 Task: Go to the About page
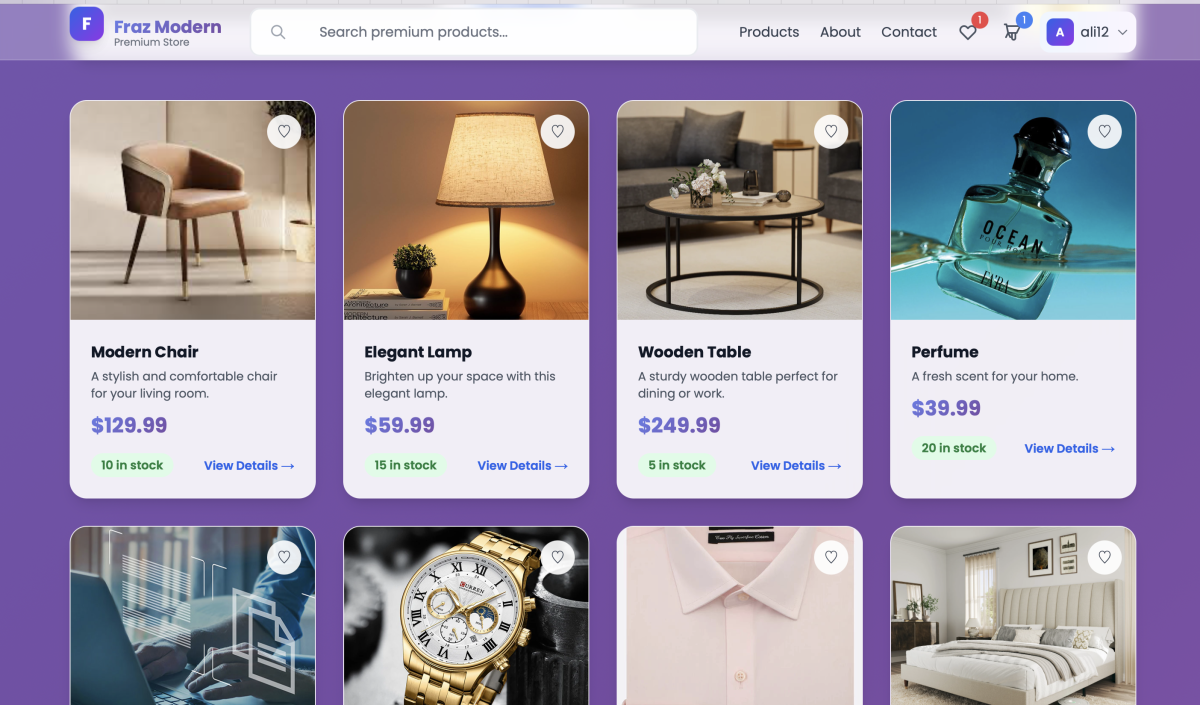click(x=840, y=32)
